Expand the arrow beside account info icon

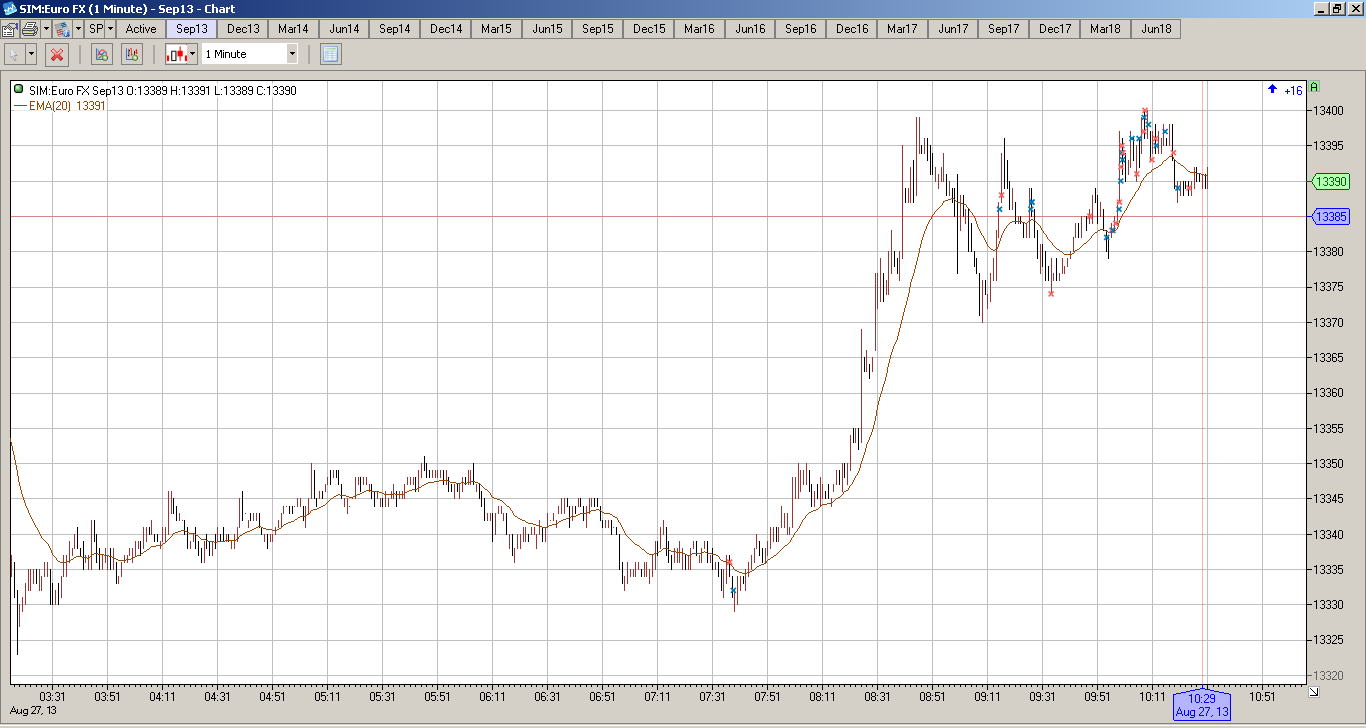[78, 29]
